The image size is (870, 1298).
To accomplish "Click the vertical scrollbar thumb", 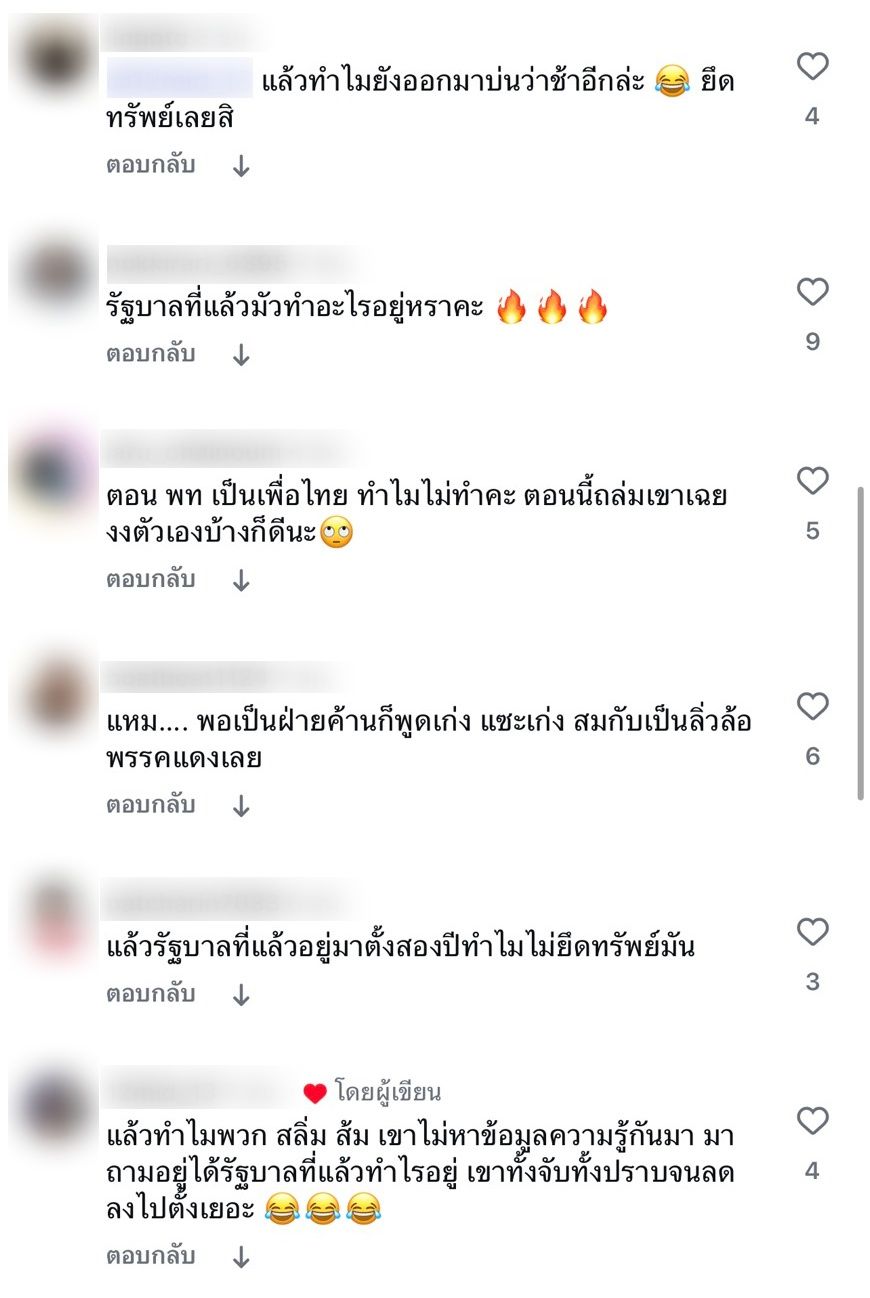I will tap(861, 643).
